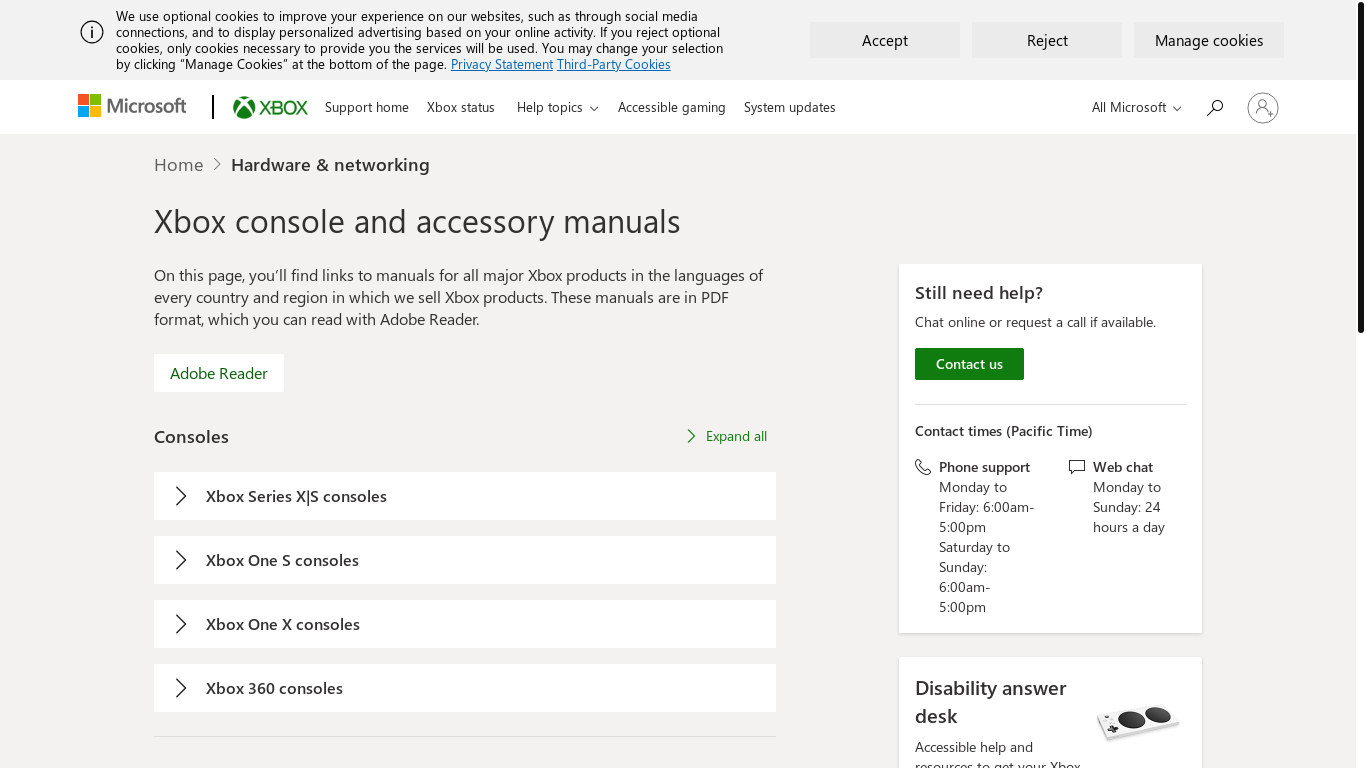Go to Xbox status in navigation
The width and height of the screenshot is (1366, 768).
pos(460,108)
